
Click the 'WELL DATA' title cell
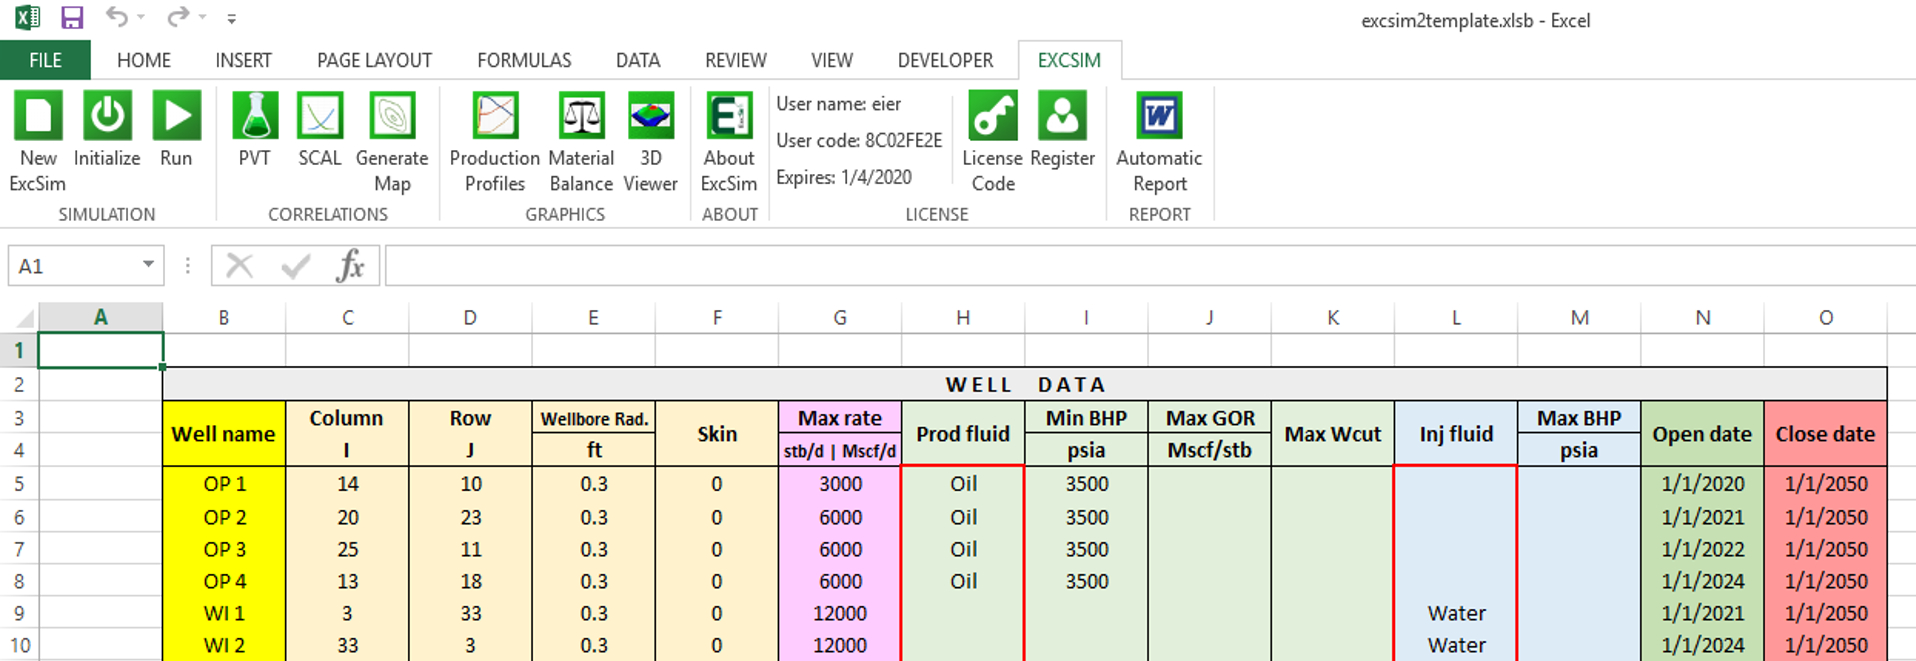1025,385
